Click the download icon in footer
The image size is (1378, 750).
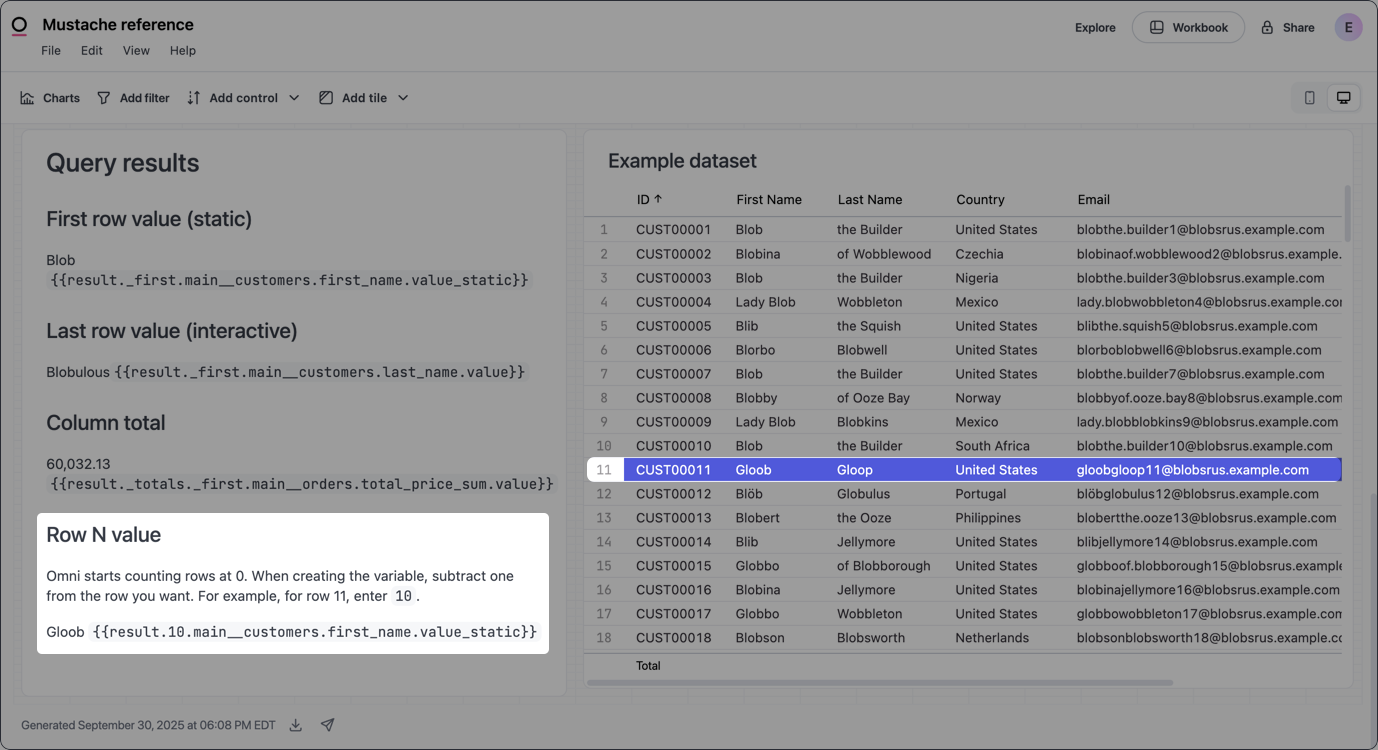point(296,725)
